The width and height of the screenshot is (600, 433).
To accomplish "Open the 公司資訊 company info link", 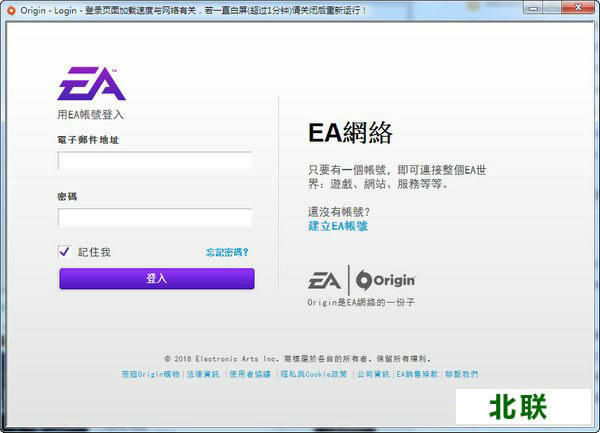I will tap(373, 374).
